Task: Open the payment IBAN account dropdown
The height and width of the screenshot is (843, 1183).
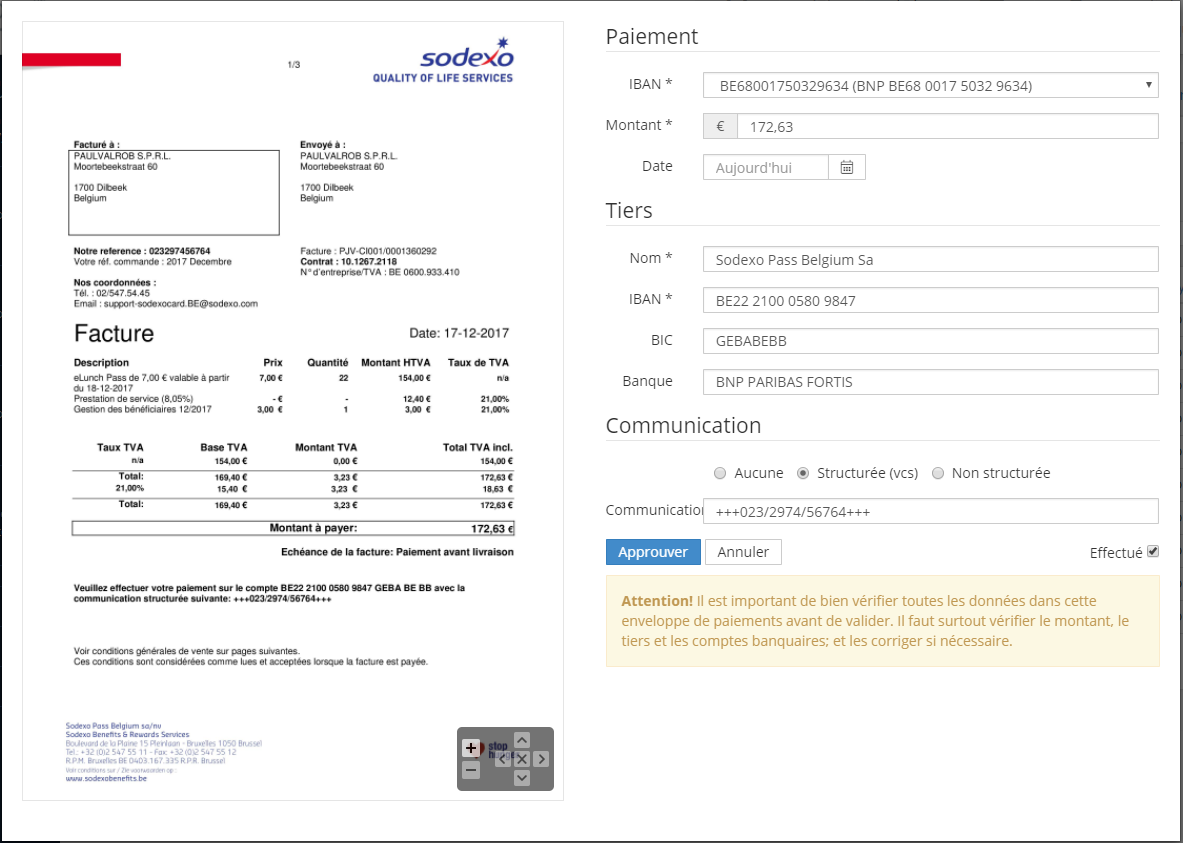Action: pyautogui.click(x=930, y=85)
